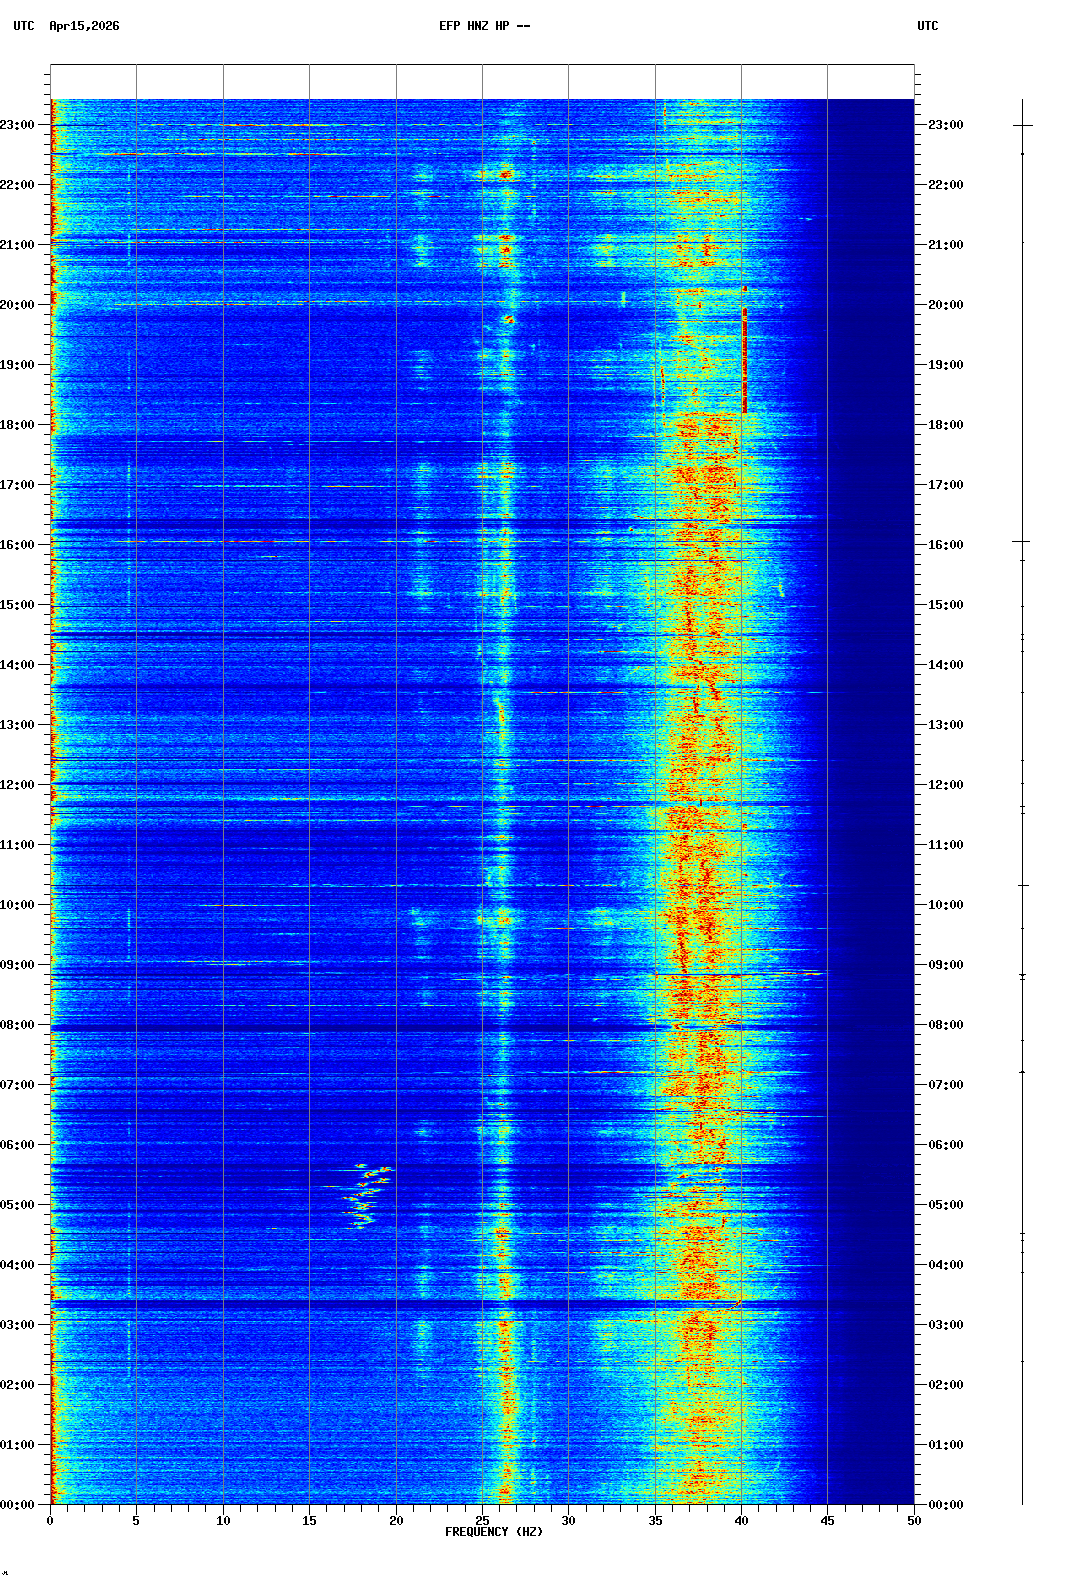Click the 50 frequency tick label
The width and height of the screenshot is (1066, 1584).
click(x=913, y=1521)
